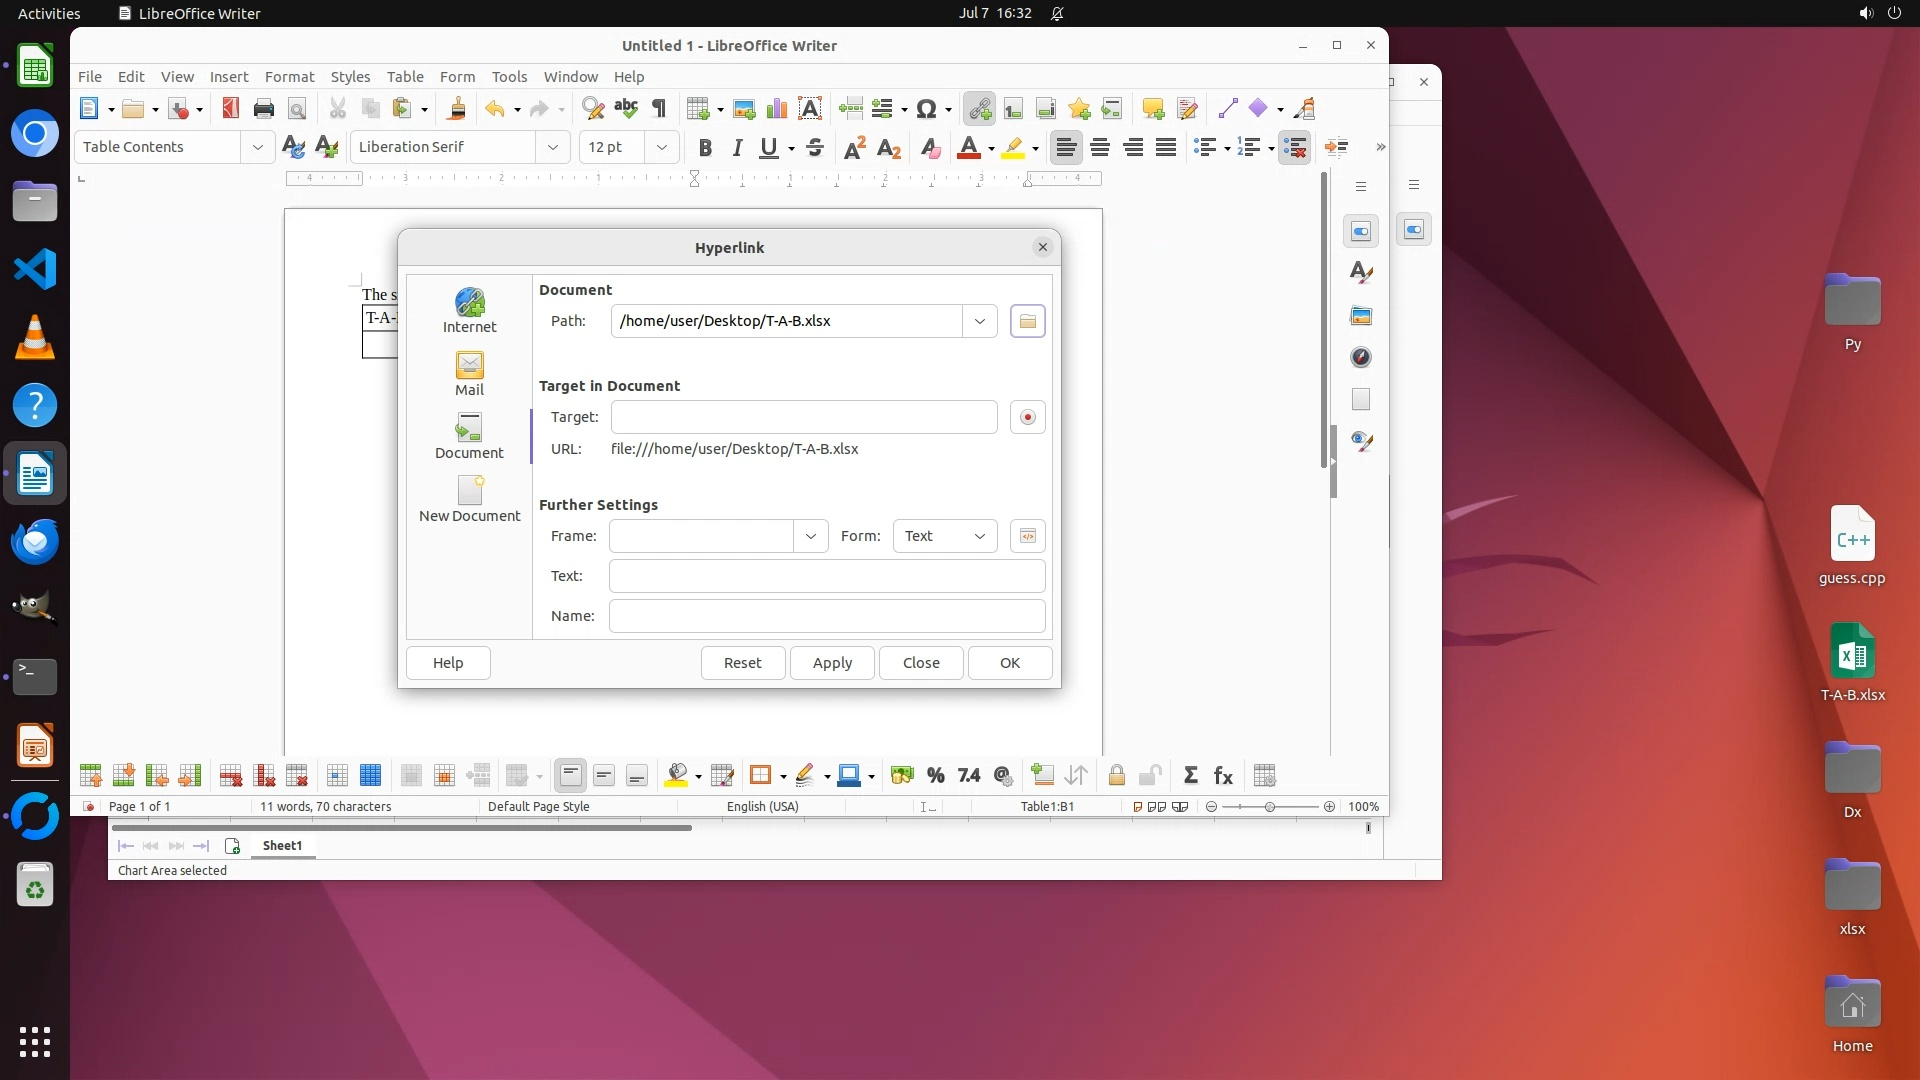
Task: Toggle formatting marks (pilcrow) display
Action: (659, 109)
